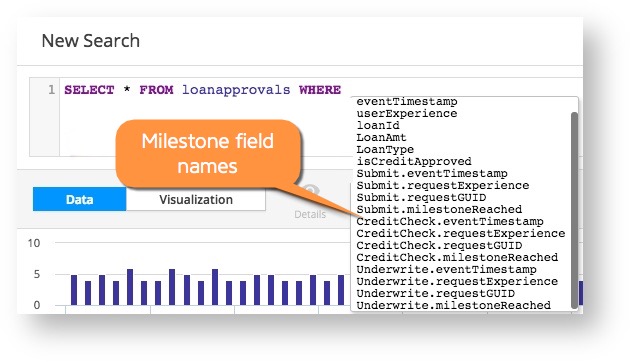Screen dimensions: 631x362
Task: Click the autocomplete list scrollbar
Action: [x=575, y=210]
